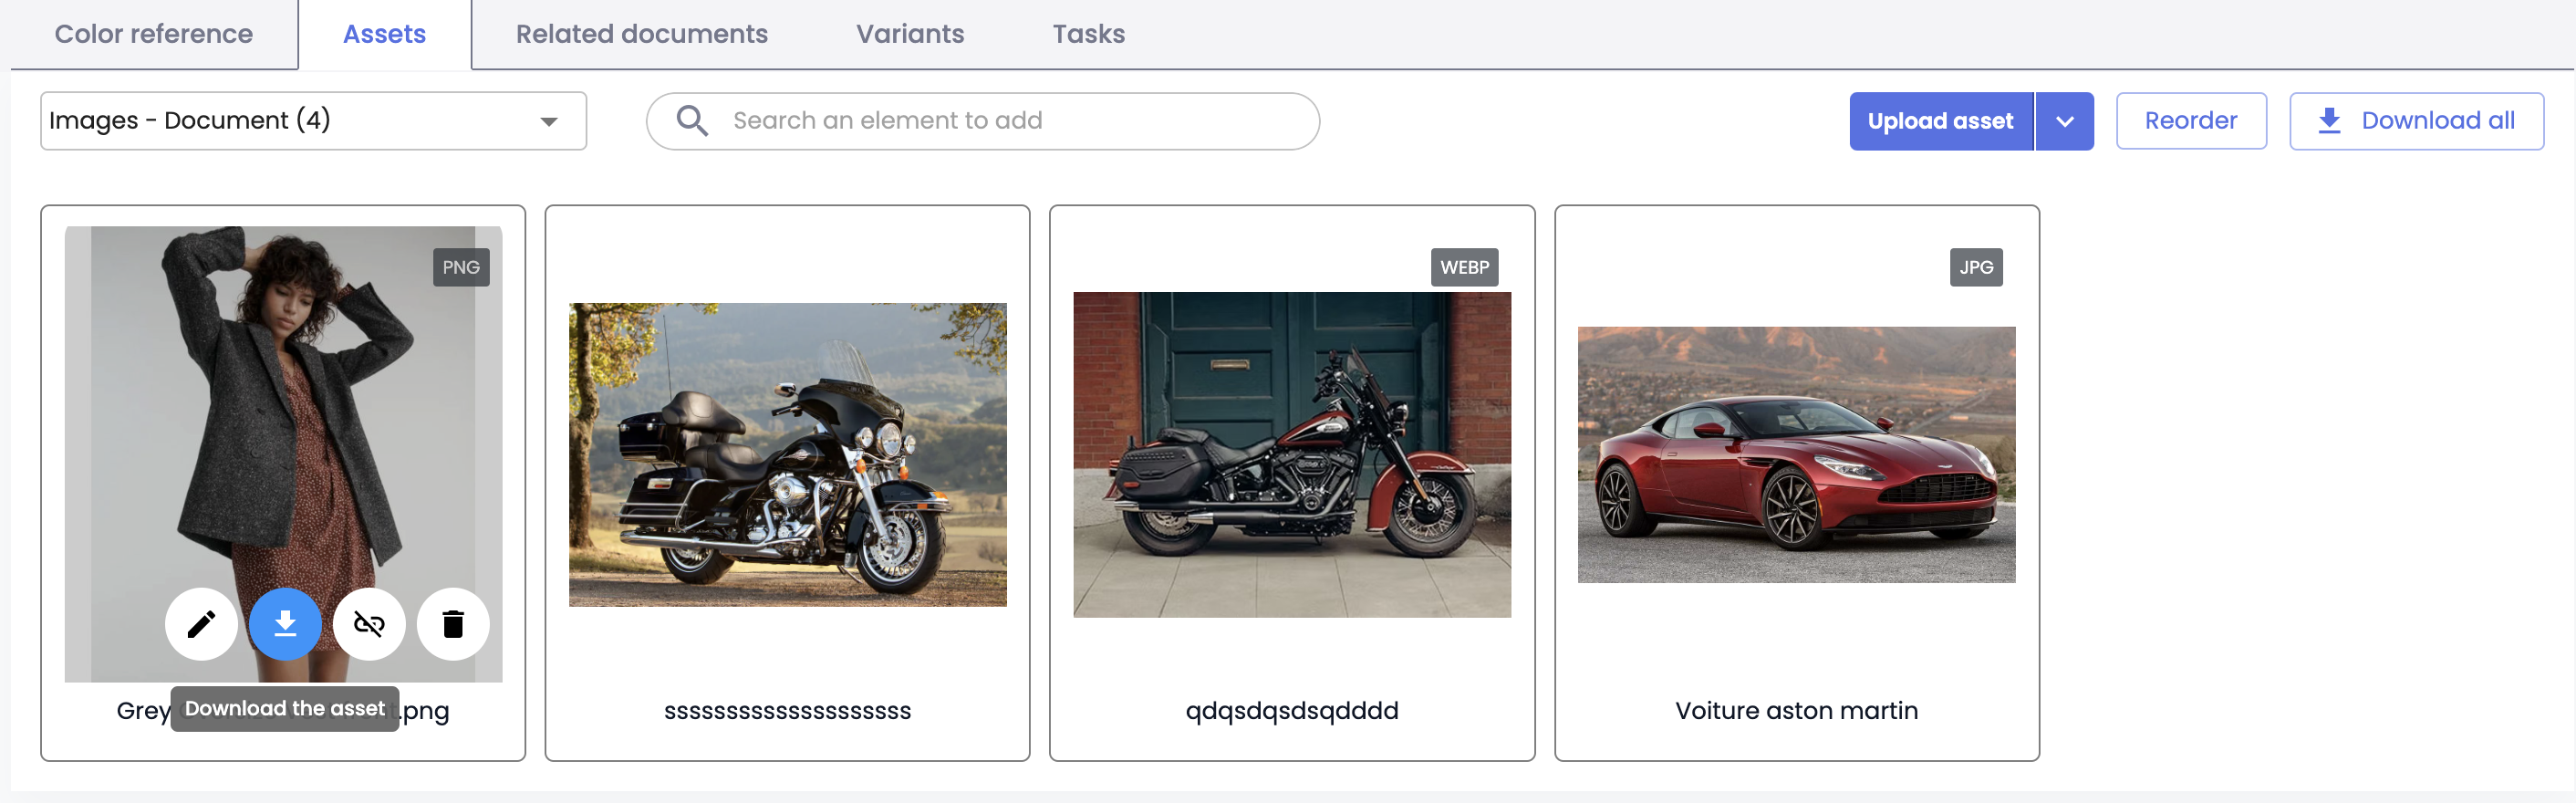Click the magnifier icon in search field
The width and height of the screenshot is (2576, 803).
(x=692, y=121)
